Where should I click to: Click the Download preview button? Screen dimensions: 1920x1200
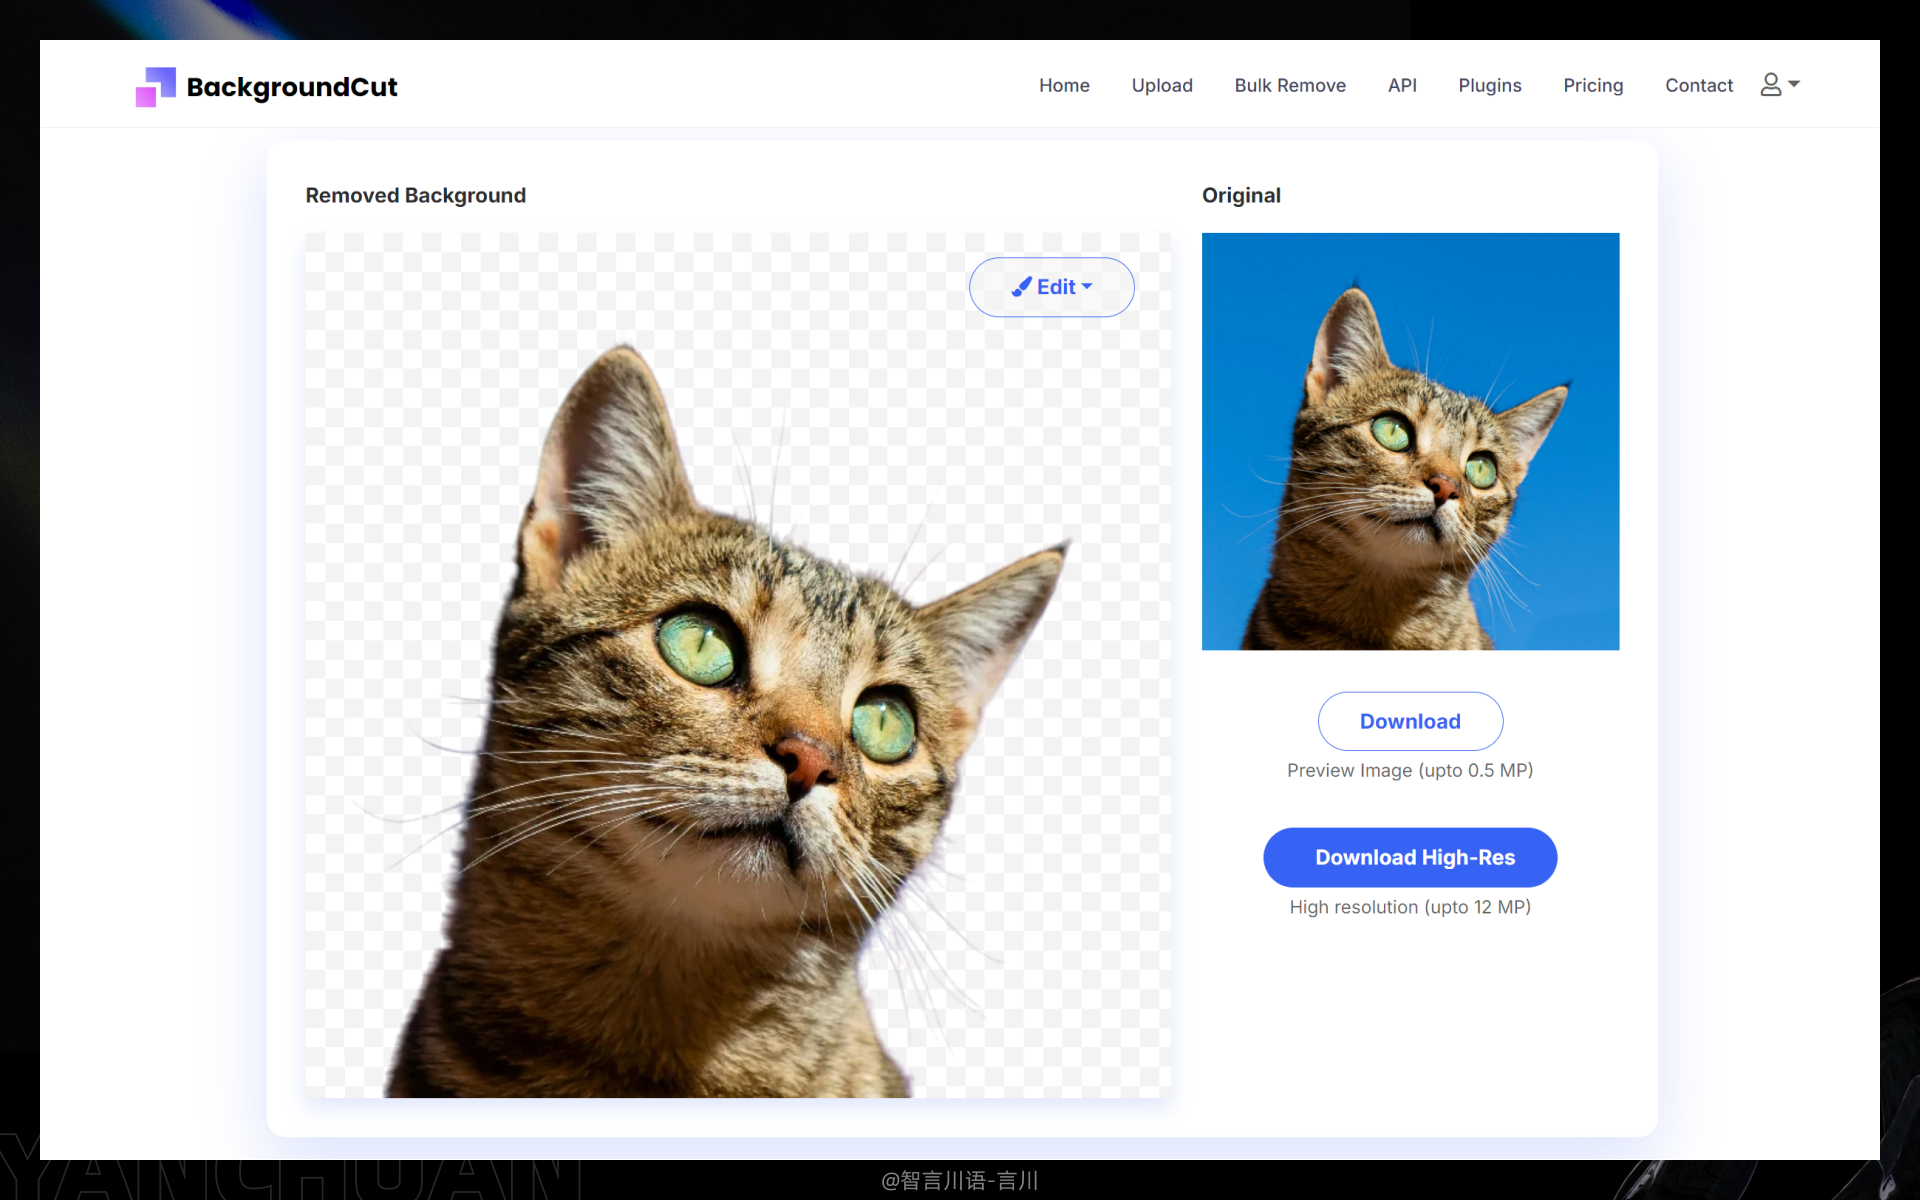coord(1410,720)
